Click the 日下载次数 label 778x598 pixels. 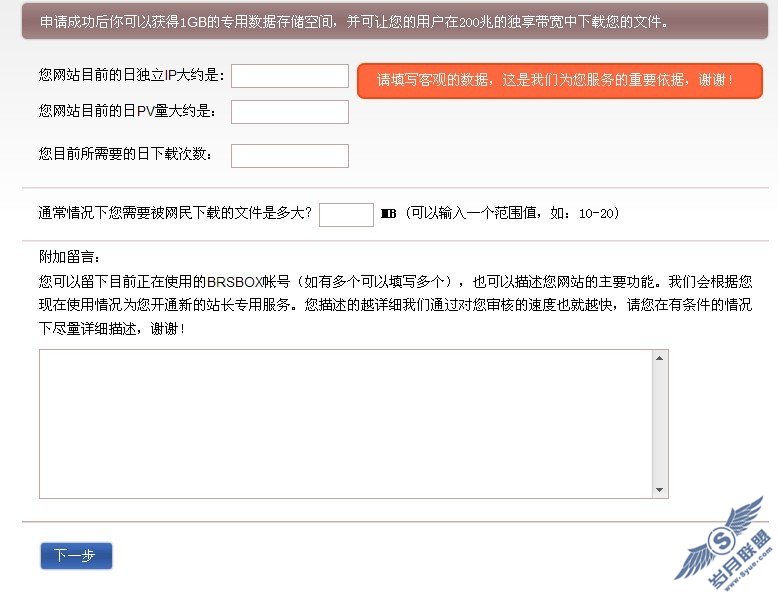click(125, 155)
